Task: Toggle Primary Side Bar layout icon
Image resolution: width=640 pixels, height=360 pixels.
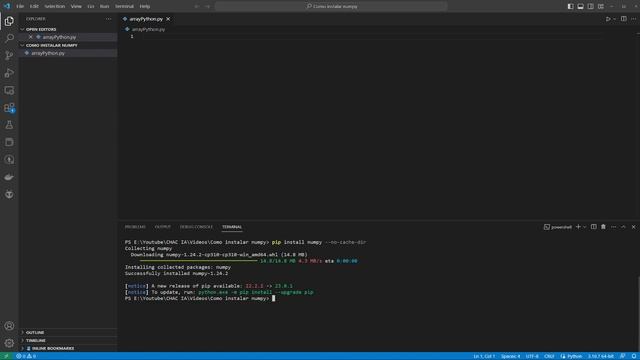Action: pyautogui.click(x=570, y=7)
